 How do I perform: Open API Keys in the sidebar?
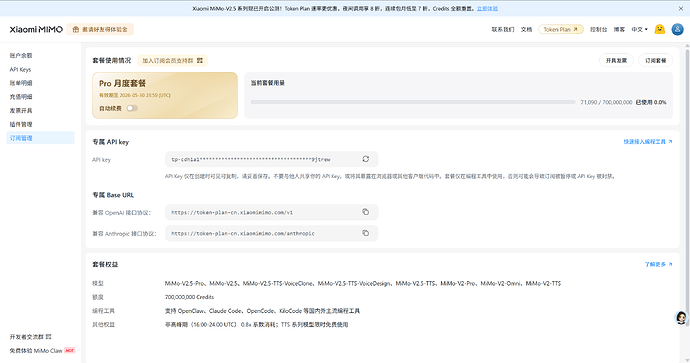tap(20, 70)
